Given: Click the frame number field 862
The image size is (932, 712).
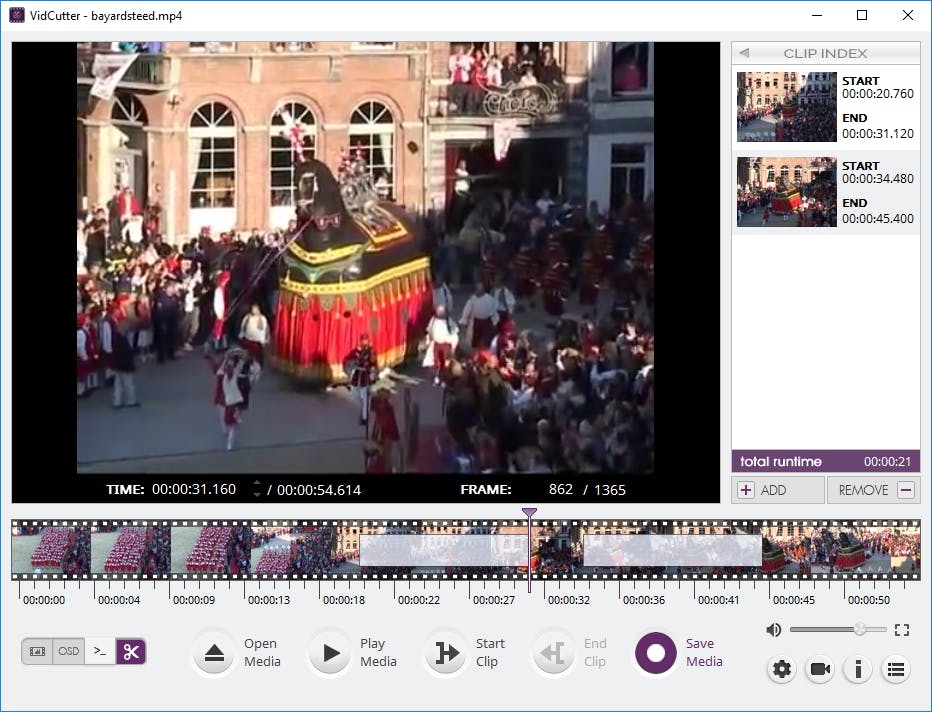Looking at the screenshot, I should pos(561,489).
